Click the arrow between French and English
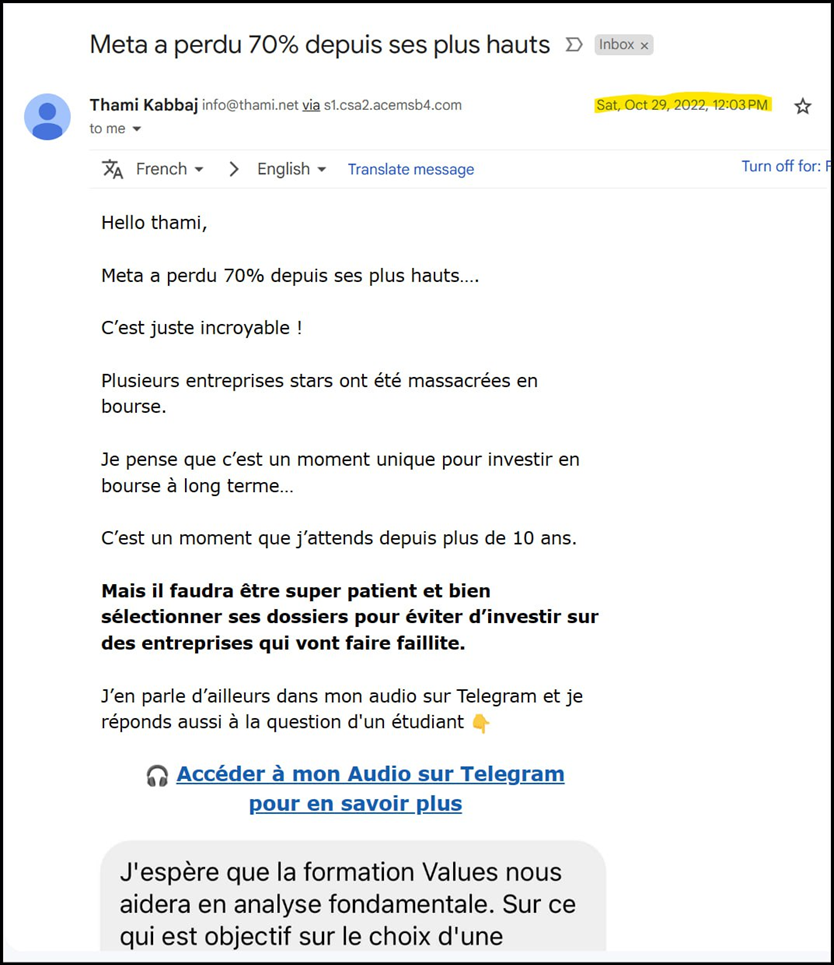This screenshot has height=965, width=834. click(x=233, y=169)
